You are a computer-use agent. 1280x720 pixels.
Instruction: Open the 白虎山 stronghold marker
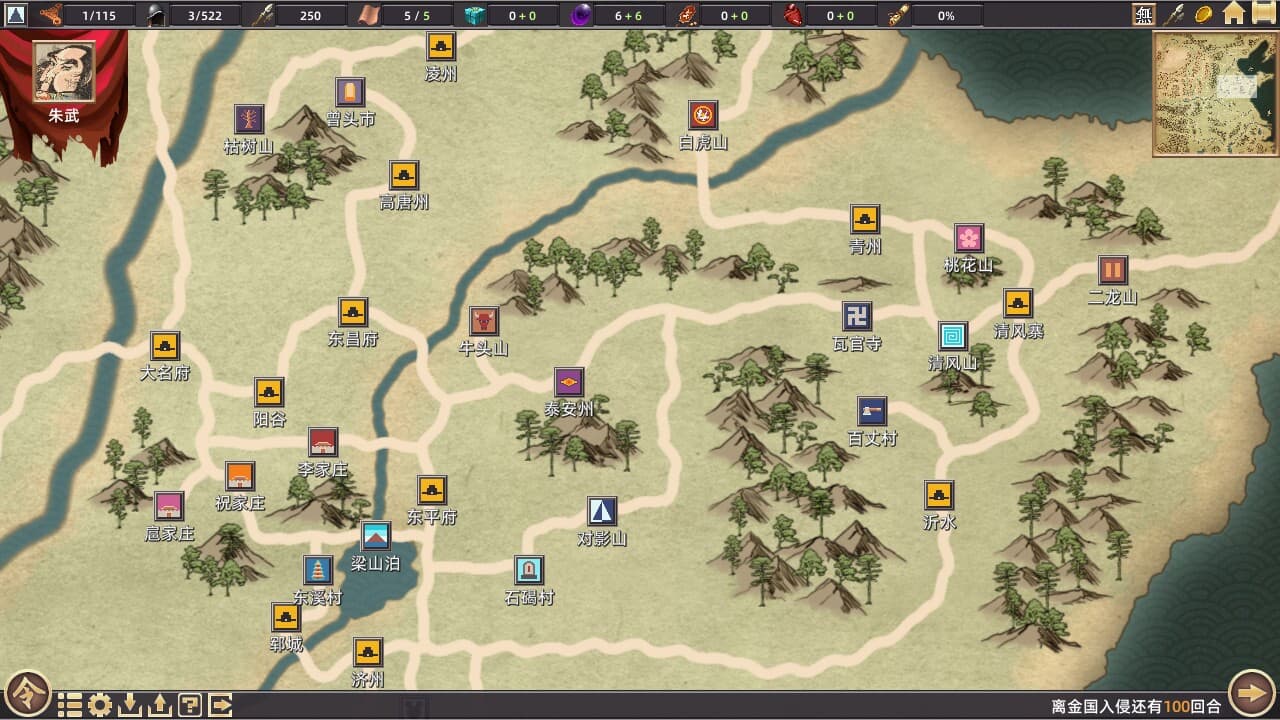click(703, 115)
